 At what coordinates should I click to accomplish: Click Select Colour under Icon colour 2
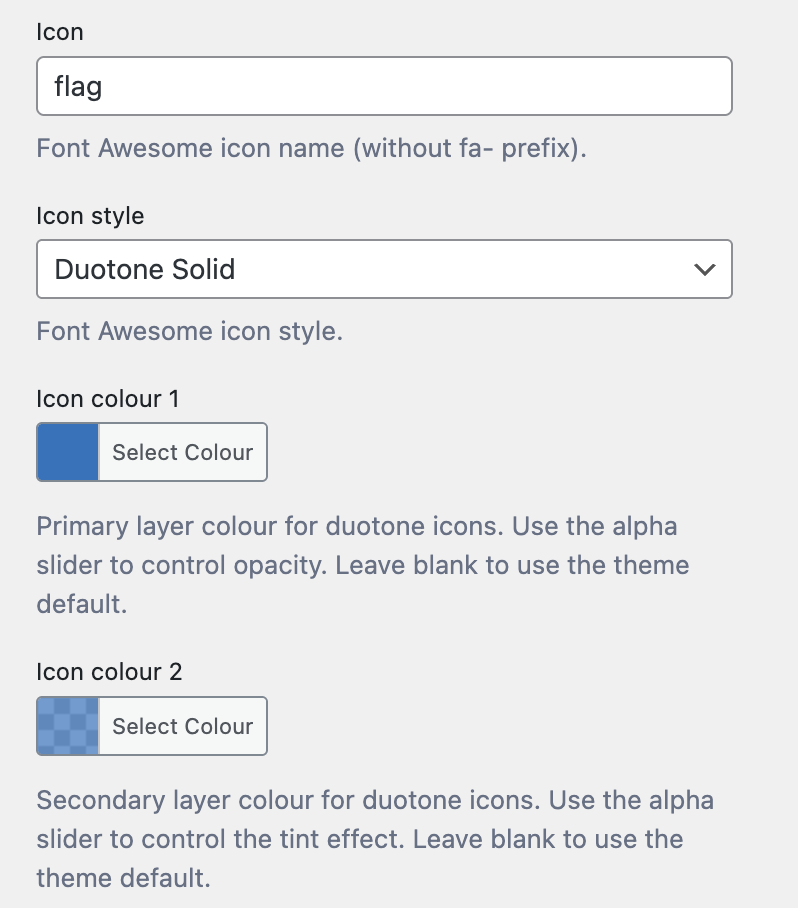[x=182, y=726]
